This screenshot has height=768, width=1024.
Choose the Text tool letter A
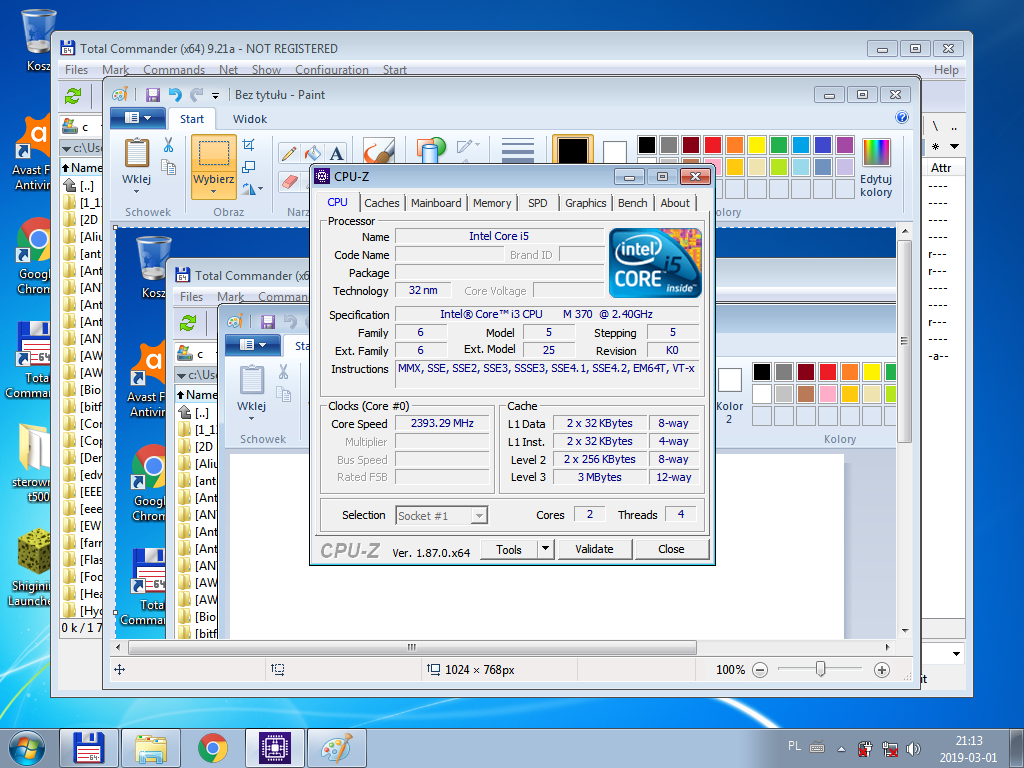336,154
